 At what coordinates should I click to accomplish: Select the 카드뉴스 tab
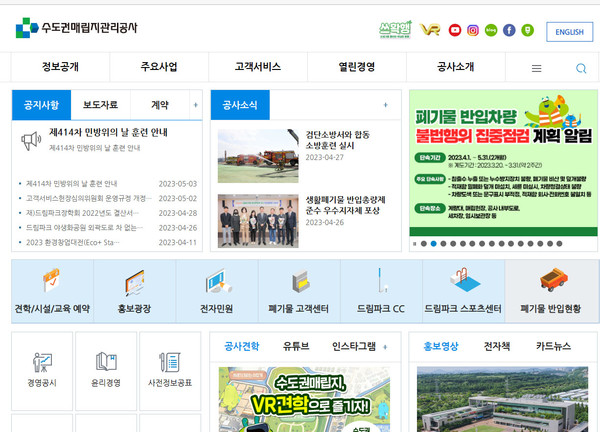[x=553, y=347]
